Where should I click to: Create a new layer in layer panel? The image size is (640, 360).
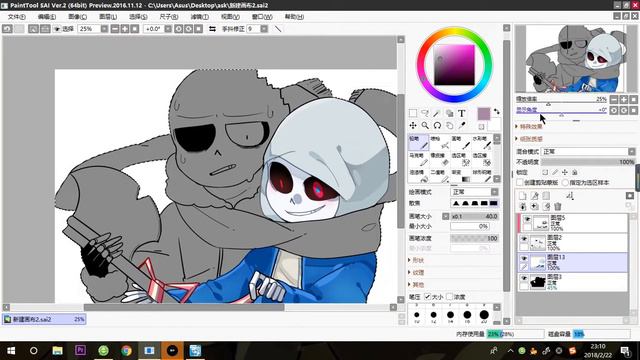click(522, 196)
